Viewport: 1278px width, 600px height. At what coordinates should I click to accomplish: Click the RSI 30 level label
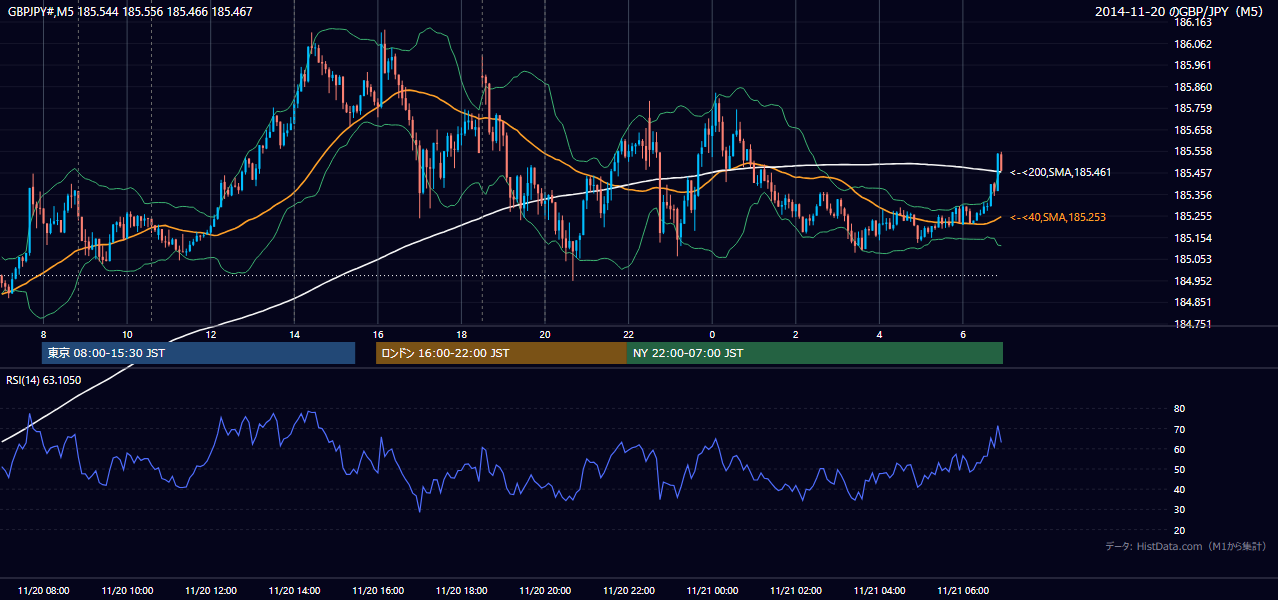(1179, 510)
